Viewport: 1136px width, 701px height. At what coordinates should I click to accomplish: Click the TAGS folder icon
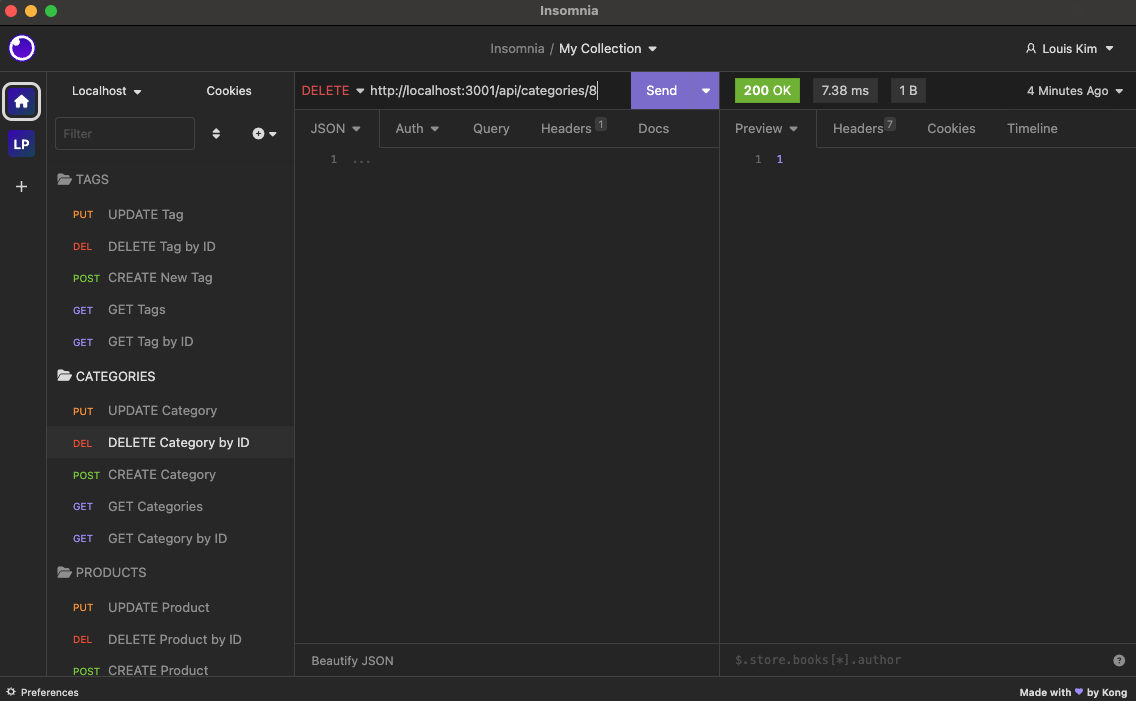pyautogui.click(x=62, y=179)
